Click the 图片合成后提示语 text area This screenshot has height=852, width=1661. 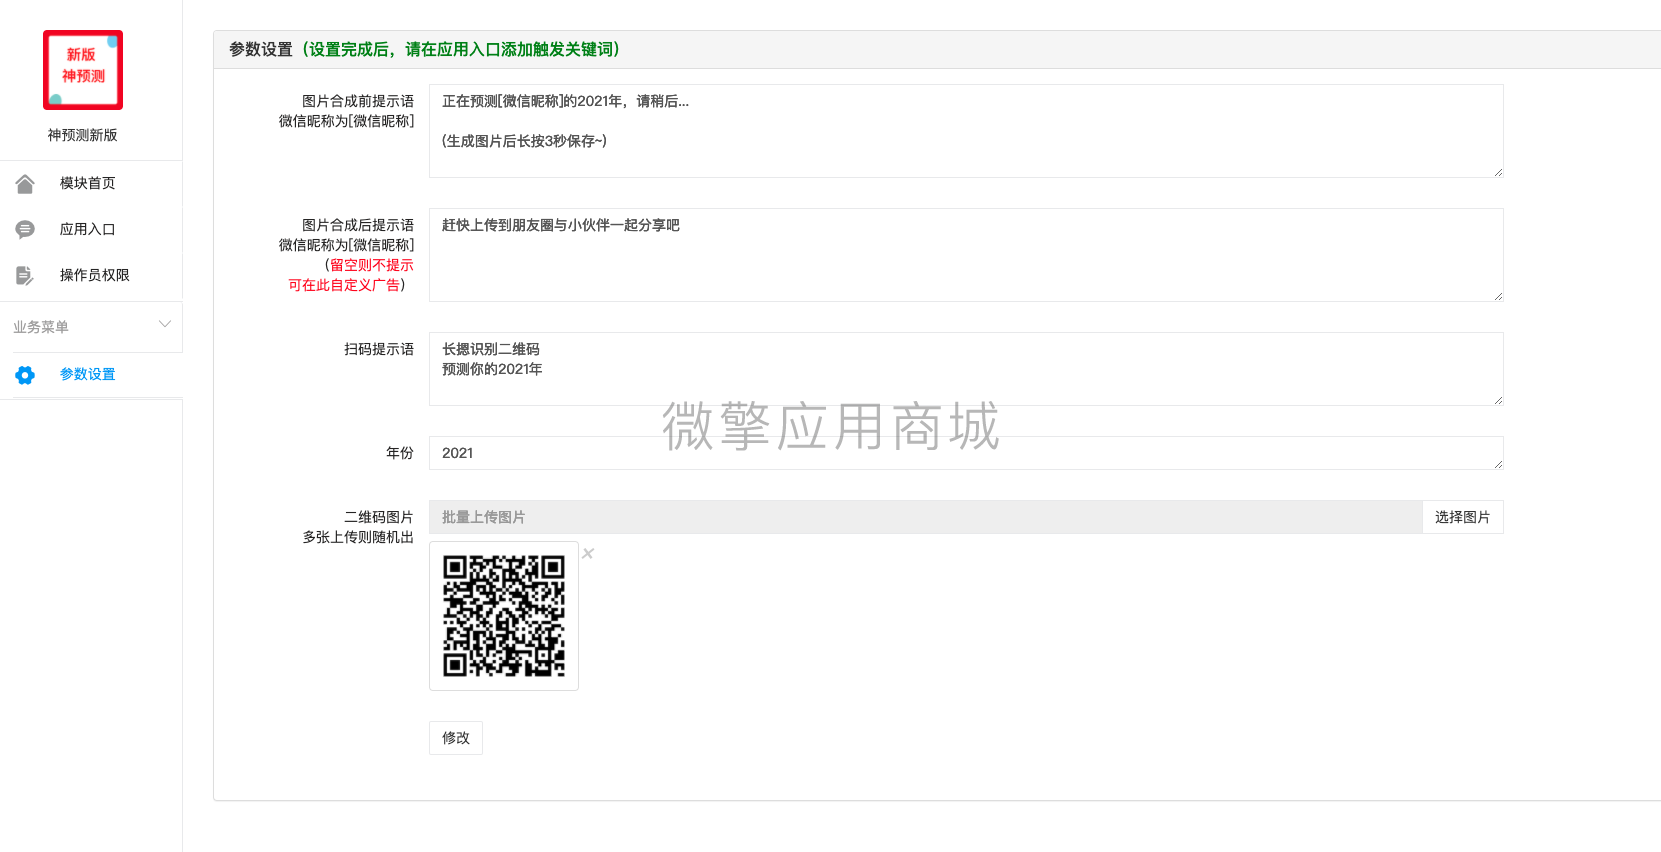[966, 255]
